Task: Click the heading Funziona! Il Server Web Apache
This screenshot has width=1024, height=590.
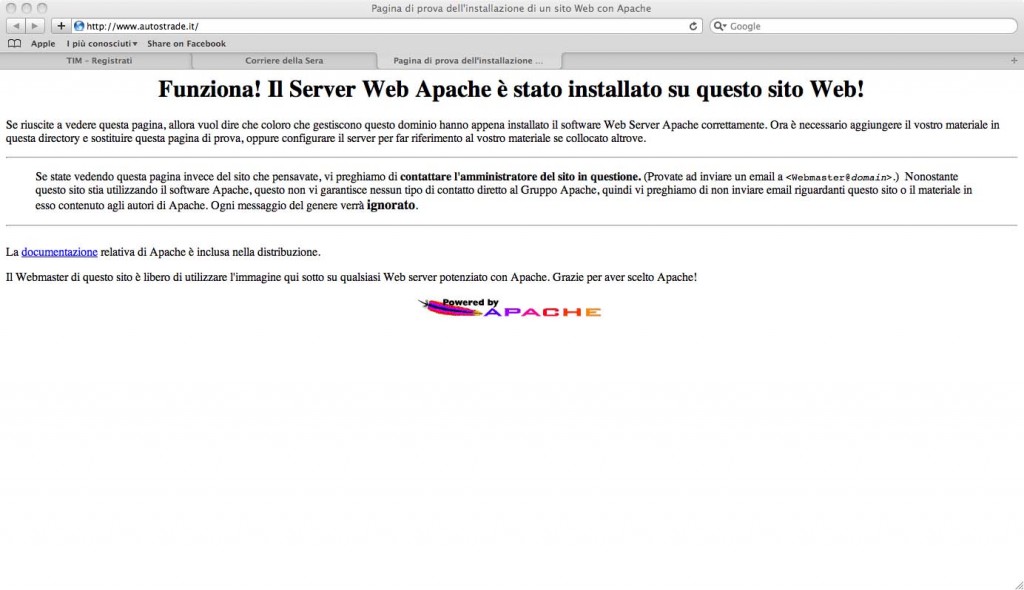Action: (511, 90)
